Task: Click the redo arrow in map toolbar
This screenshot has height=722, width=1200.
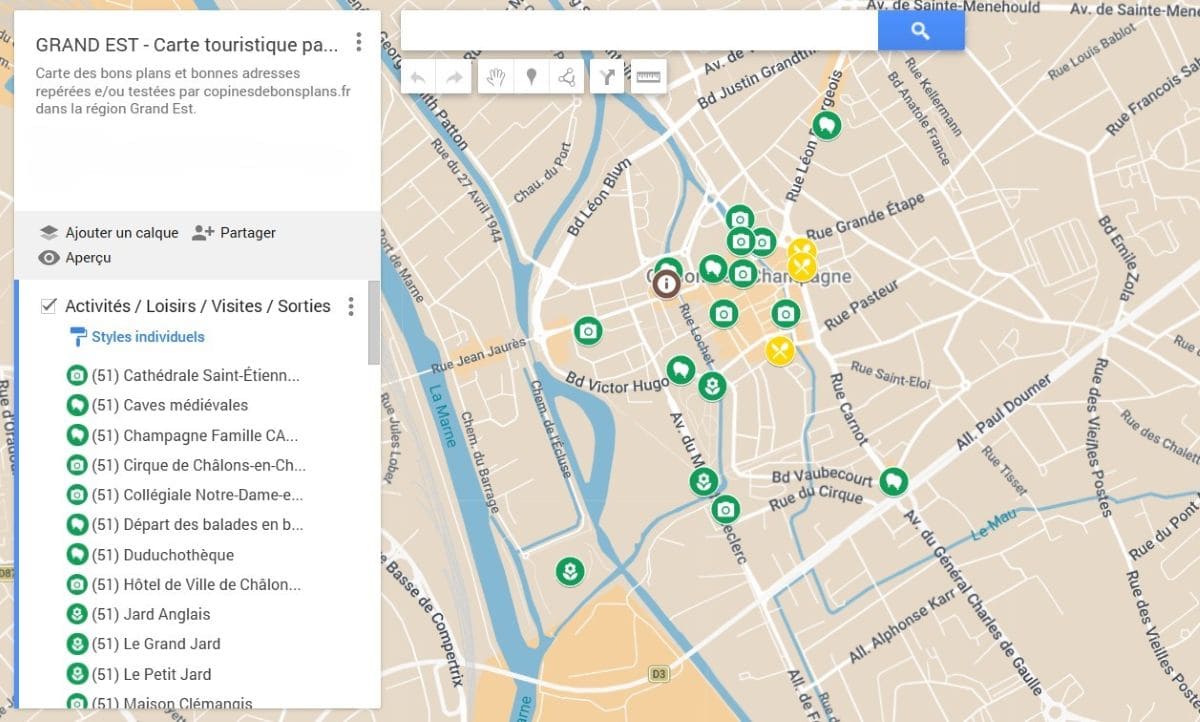Action: 454,78
